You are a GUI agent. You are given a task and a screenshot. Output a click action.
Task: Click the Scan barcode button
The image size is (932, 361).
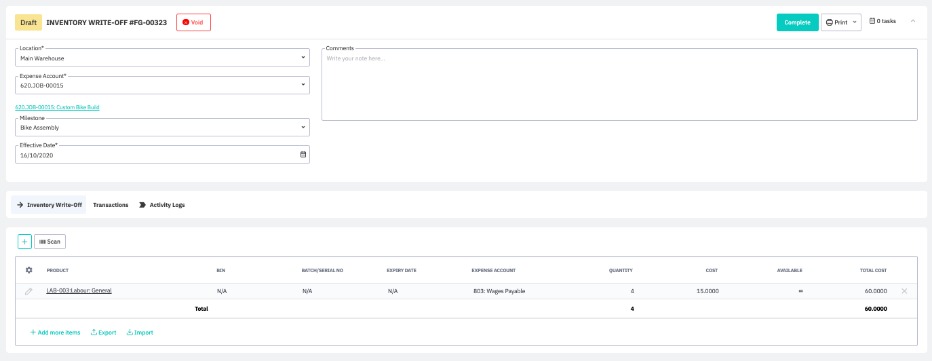[x=50, y=242]
